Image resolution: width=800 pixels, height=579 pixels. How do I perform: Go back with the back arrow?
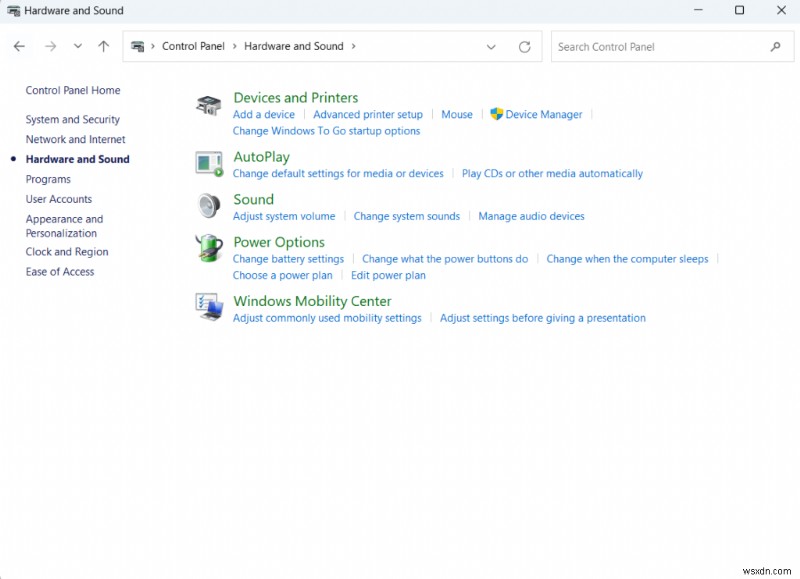(19, 46)
